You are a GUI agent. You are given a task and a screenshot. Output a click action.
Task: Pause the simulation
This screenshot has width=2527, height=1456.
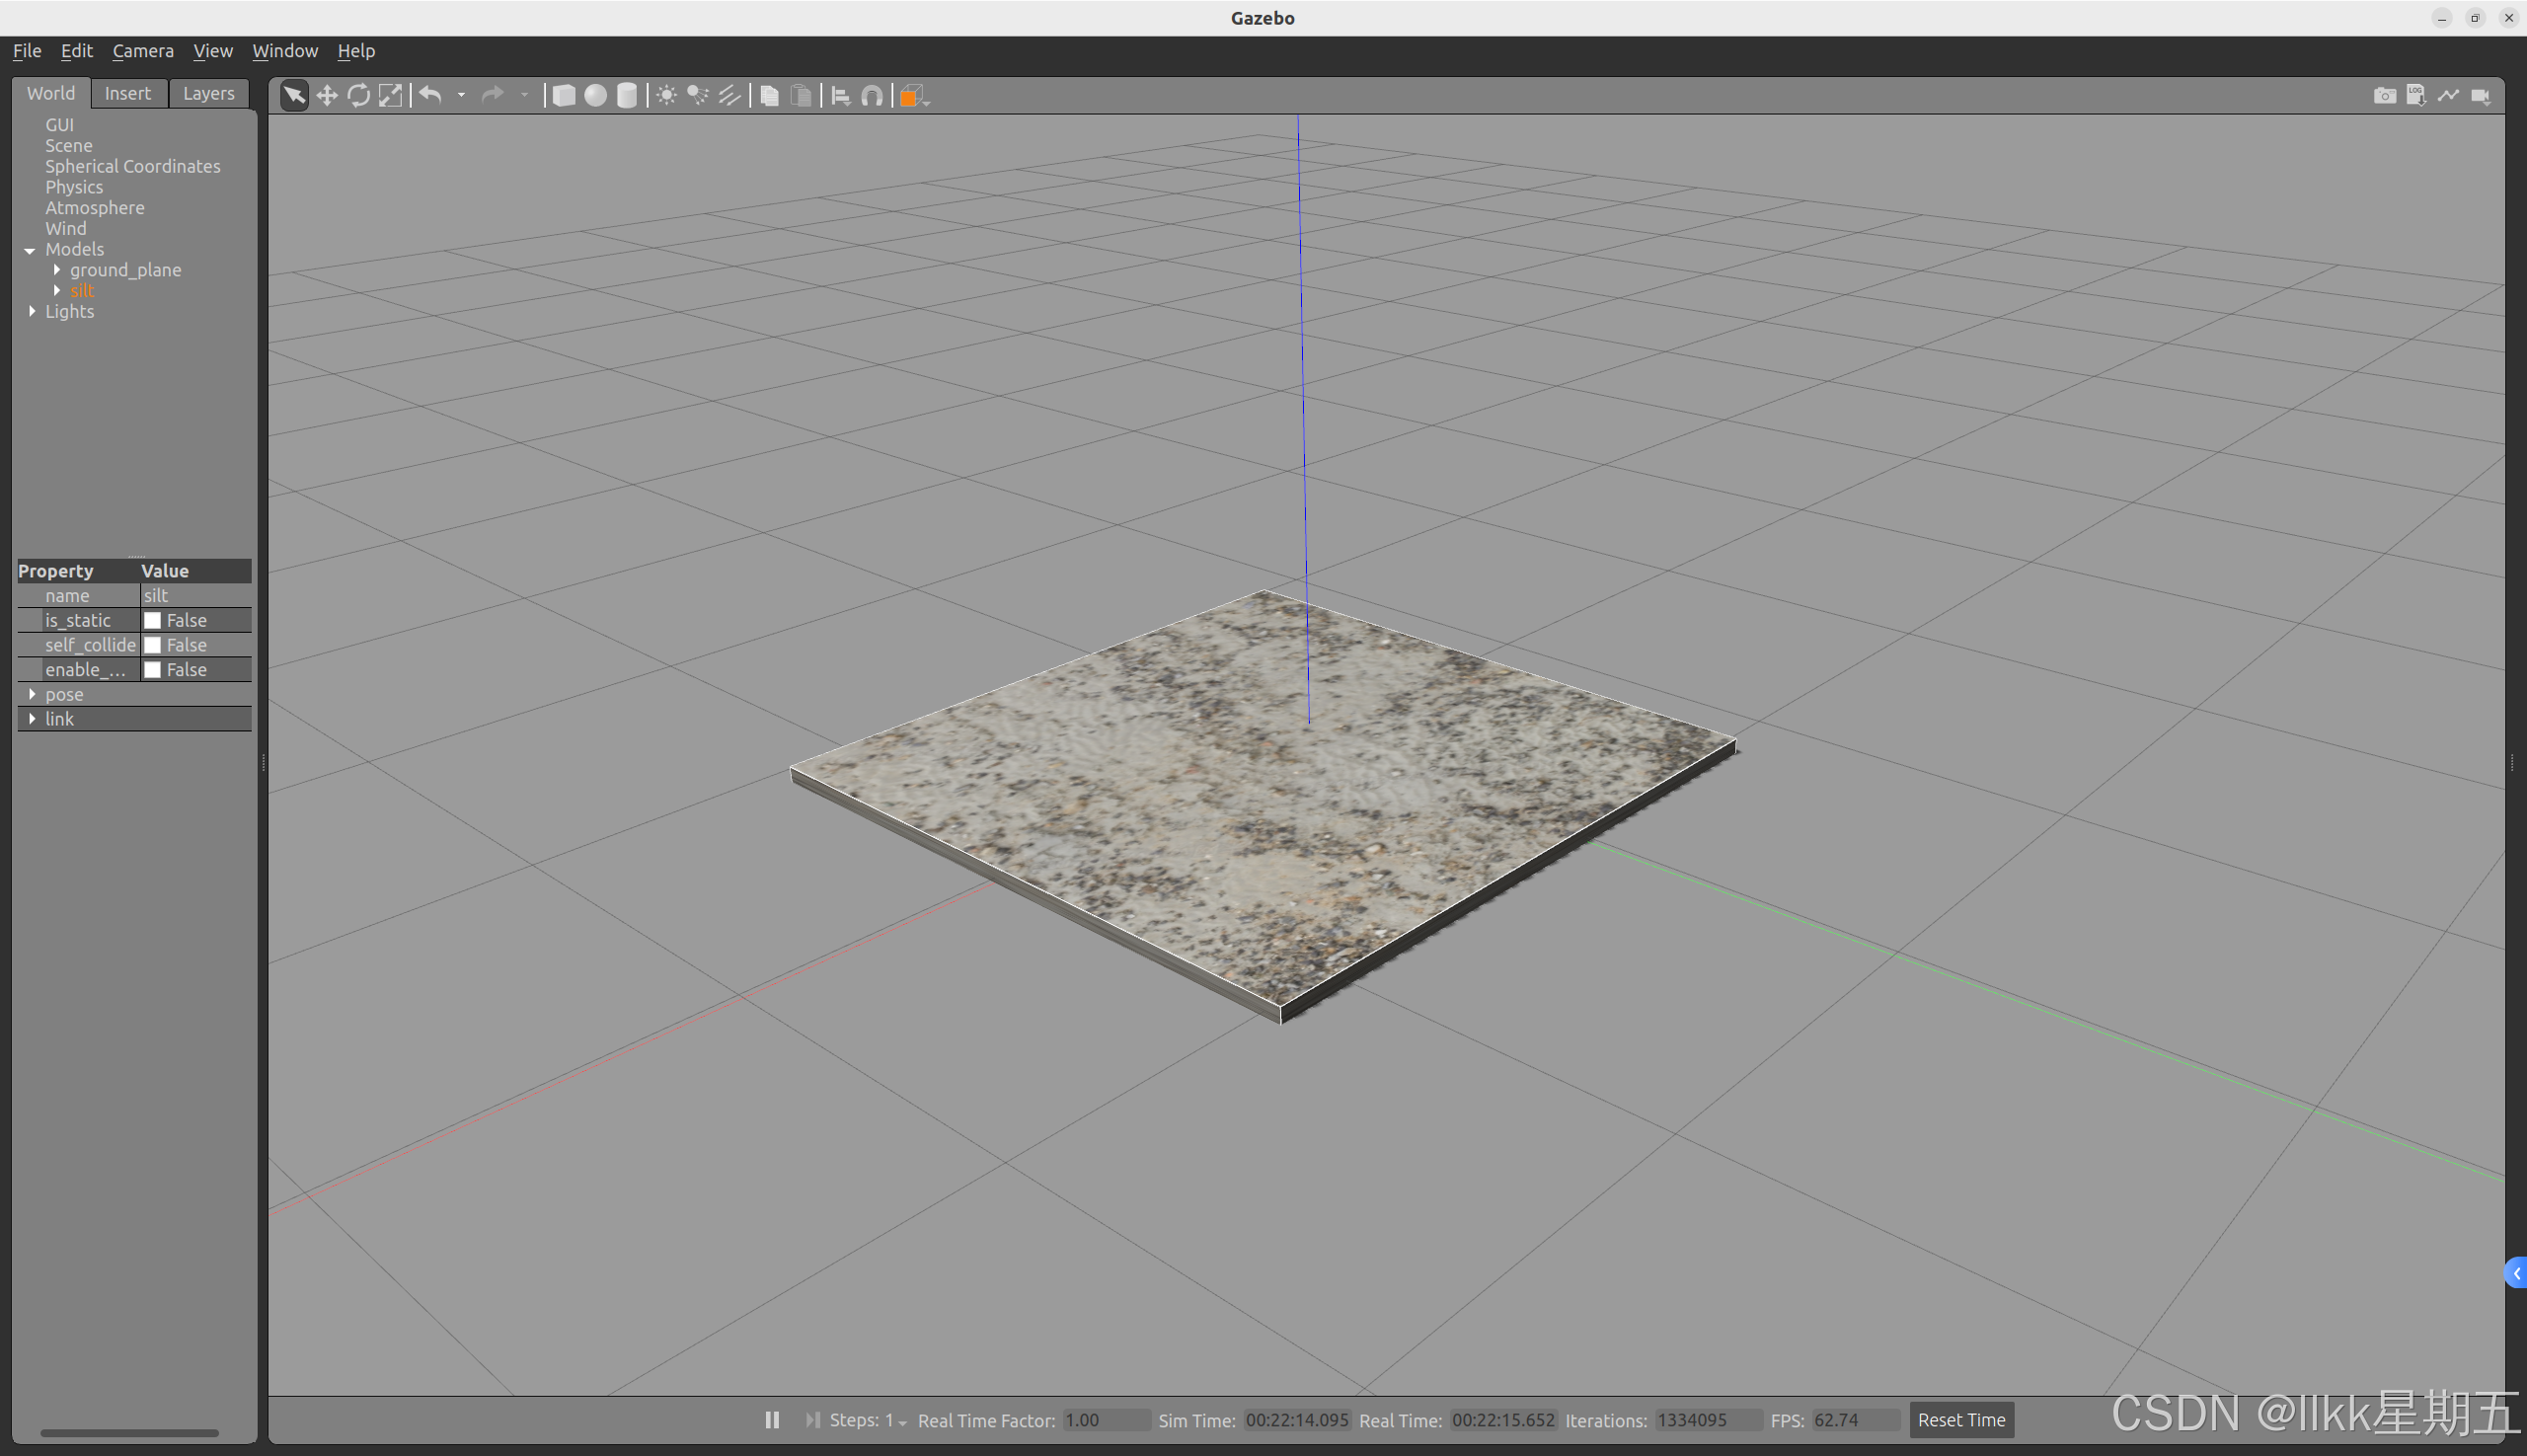(772, 1420)
